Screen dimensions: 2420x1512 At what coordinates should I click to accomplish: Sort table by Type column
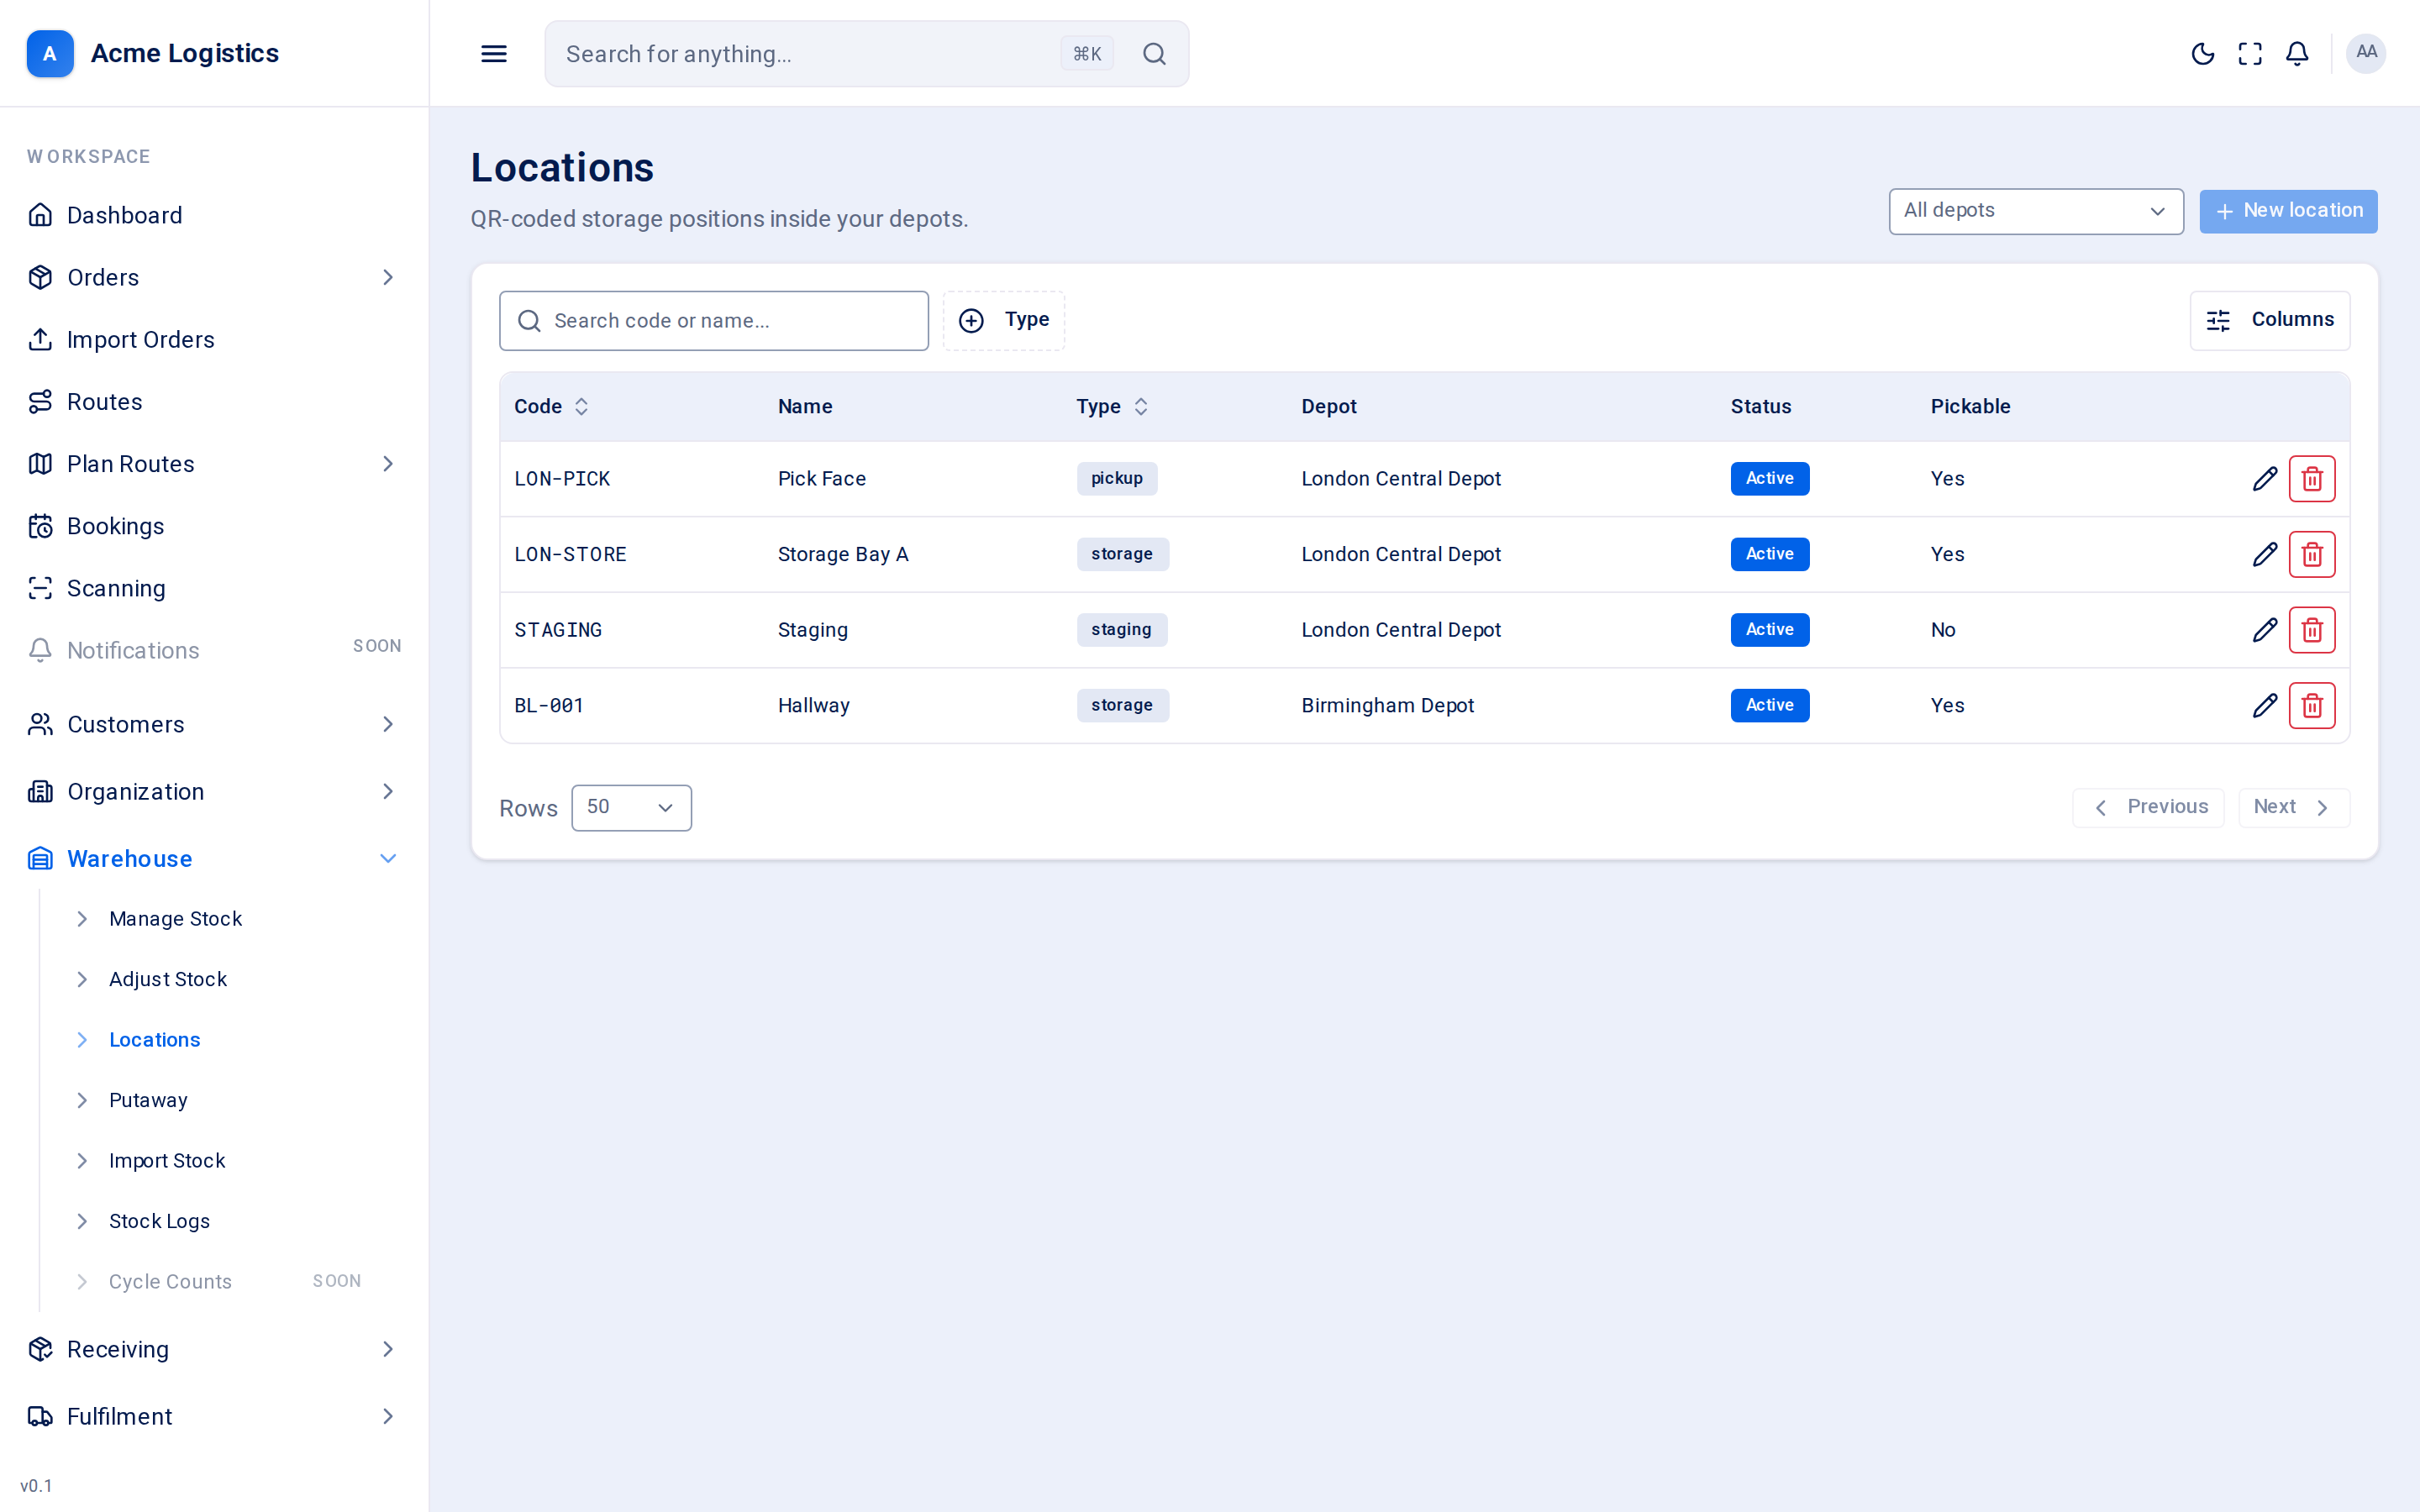(x=1112, y=406)
